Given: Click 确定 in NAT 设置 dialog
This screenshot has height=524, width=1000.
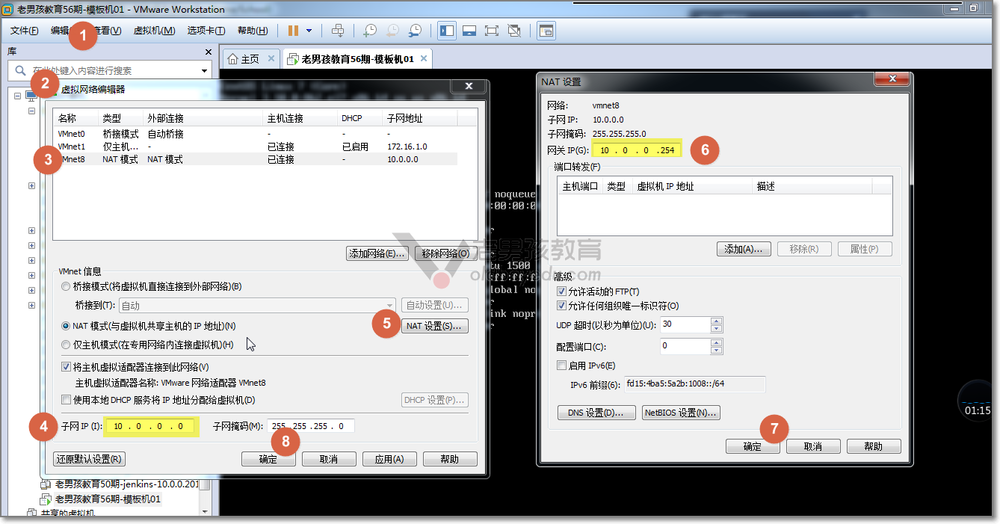Looking at the screenshot, I should [753, 446].
